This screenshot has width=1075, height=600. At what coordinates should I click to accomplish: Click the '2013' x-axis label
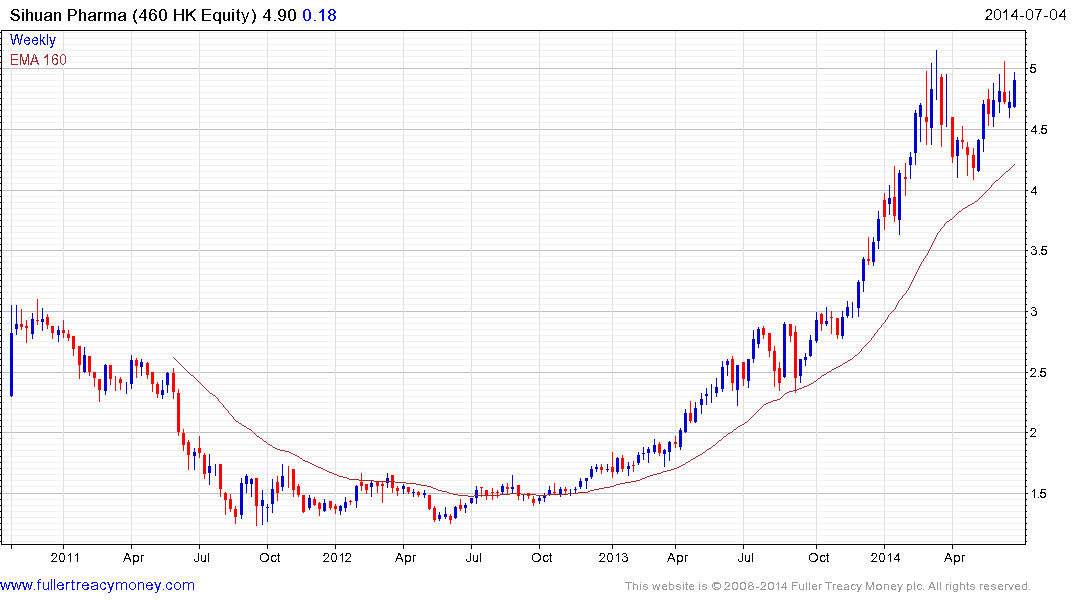click(613, 557)
